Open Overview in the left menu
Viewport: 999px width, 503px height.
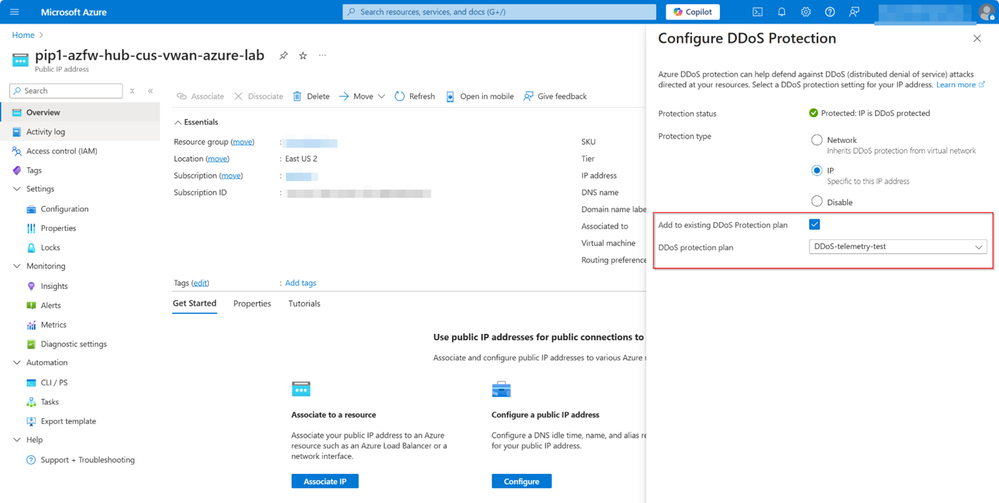click(x=80, y=112)
